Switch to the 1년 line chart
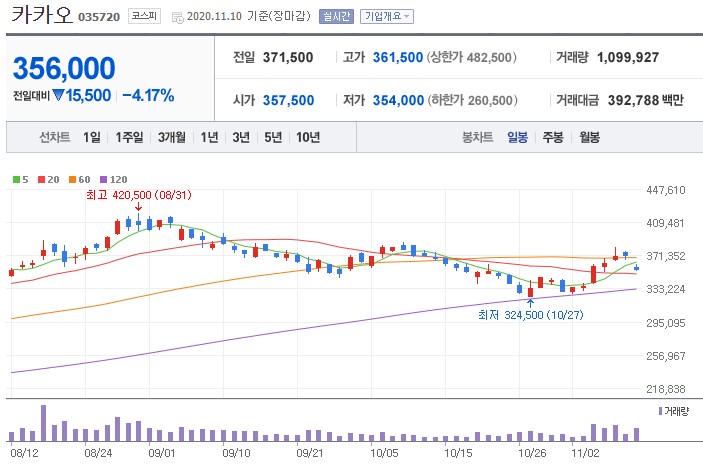703x465 pixels. pos(209,137)
